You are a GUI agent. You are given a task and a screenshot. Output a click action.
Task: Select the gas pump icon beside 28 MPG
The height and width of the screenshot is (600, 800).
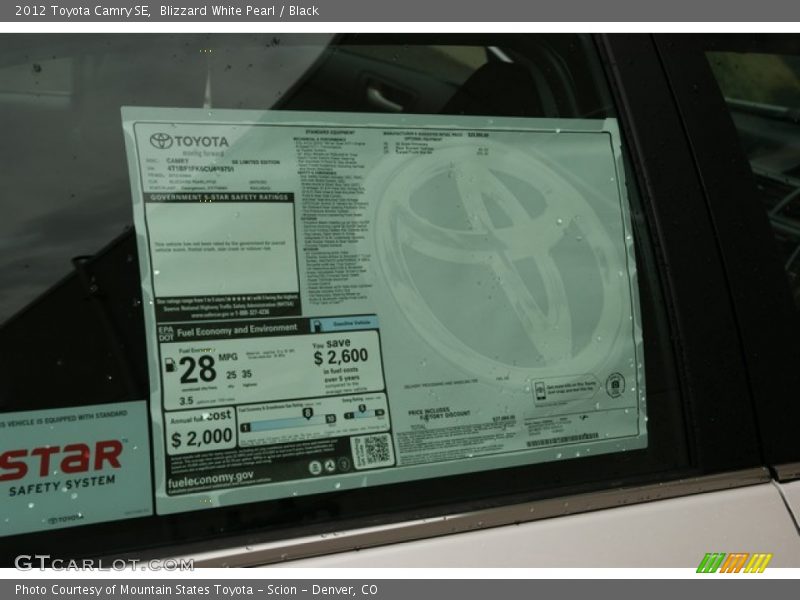(172, 365)
